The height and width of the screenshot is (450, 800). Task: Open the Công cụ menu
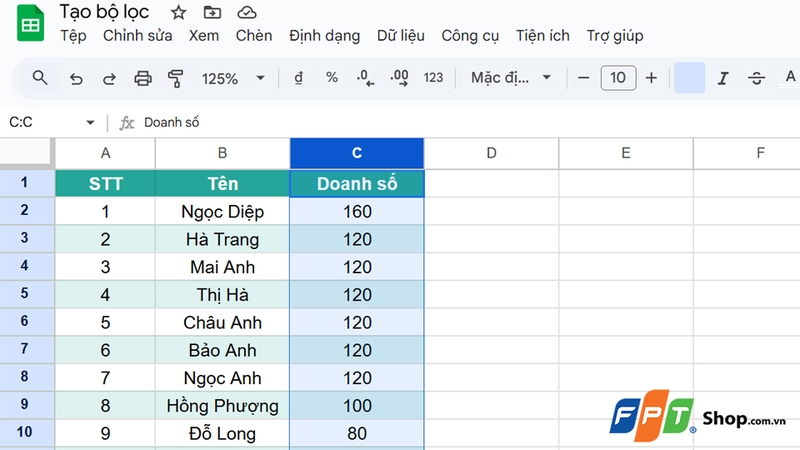[x=470, y=36]
